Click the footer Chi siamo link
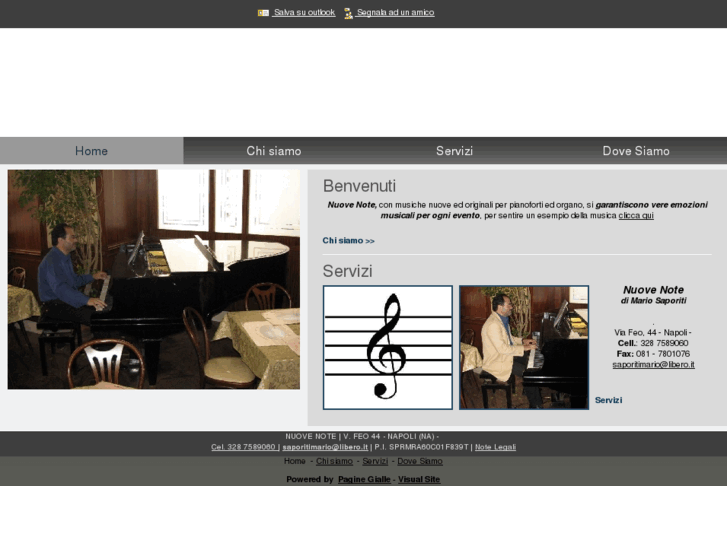The height and width of the screenshot is (545, 727). pyautogui.click(x=334, y=461)
